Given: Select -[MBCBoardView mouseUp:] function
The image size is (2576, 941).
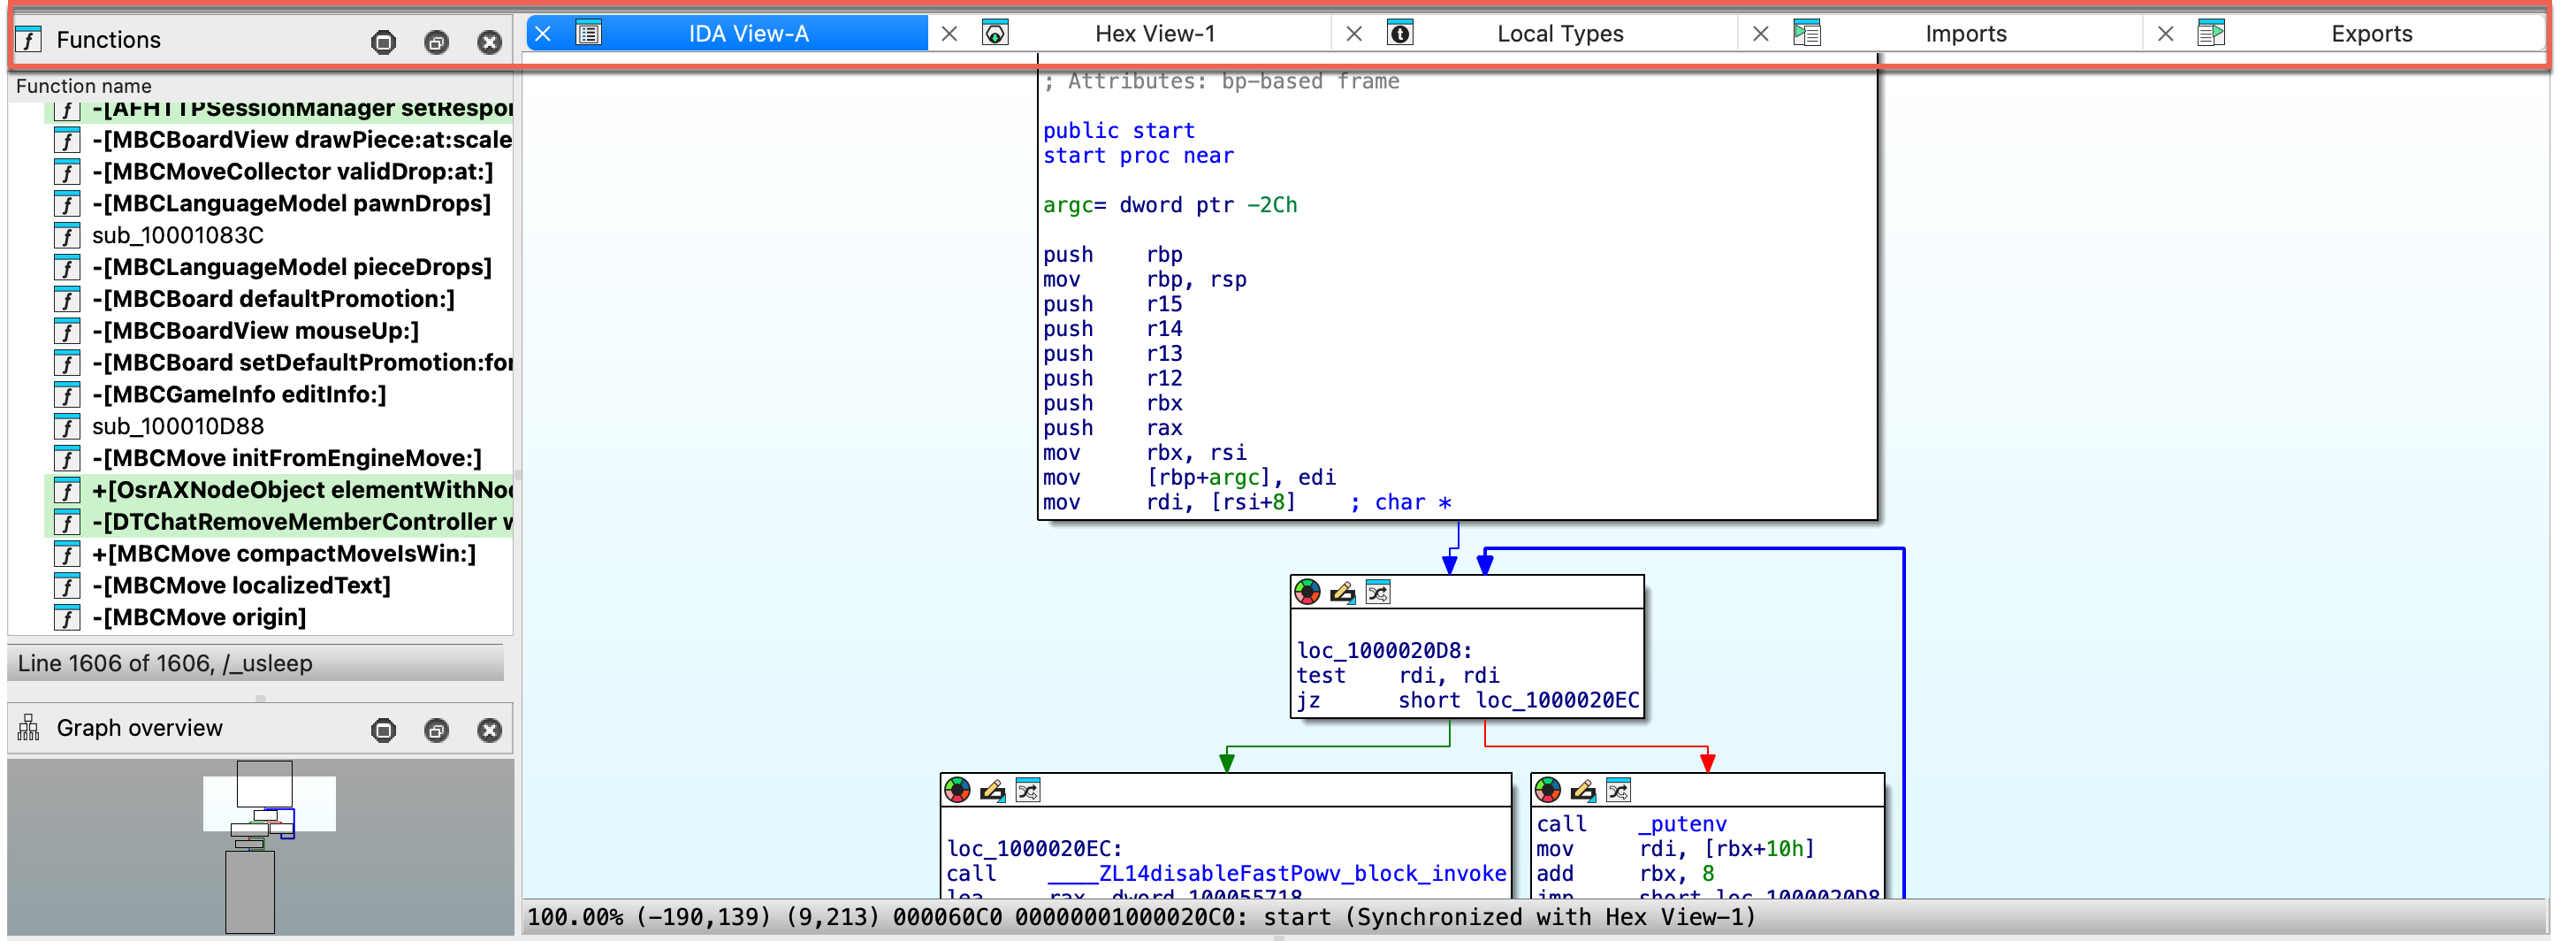Looking at the screenshot, I should pos(255,331).
